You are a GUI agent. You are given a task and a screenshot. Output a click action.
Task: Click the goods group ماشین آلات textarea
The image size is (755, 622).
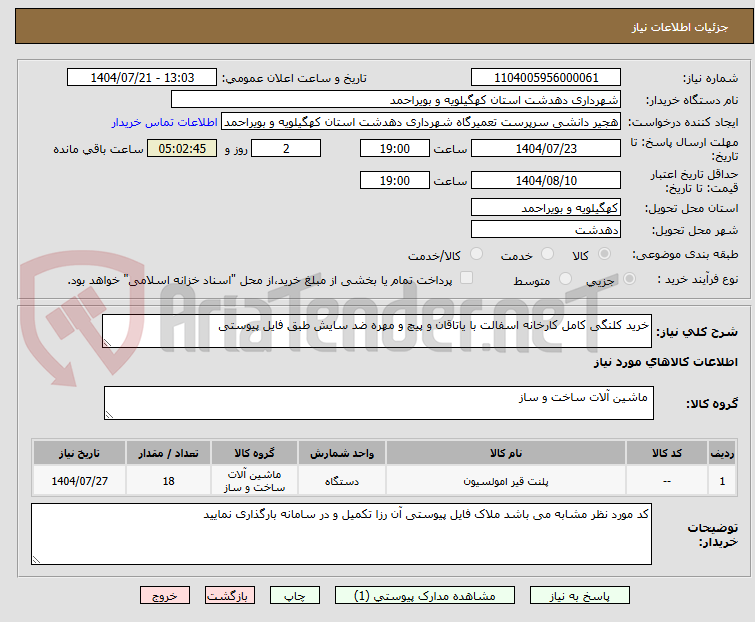pyautogui.click(x=379, y=403)
